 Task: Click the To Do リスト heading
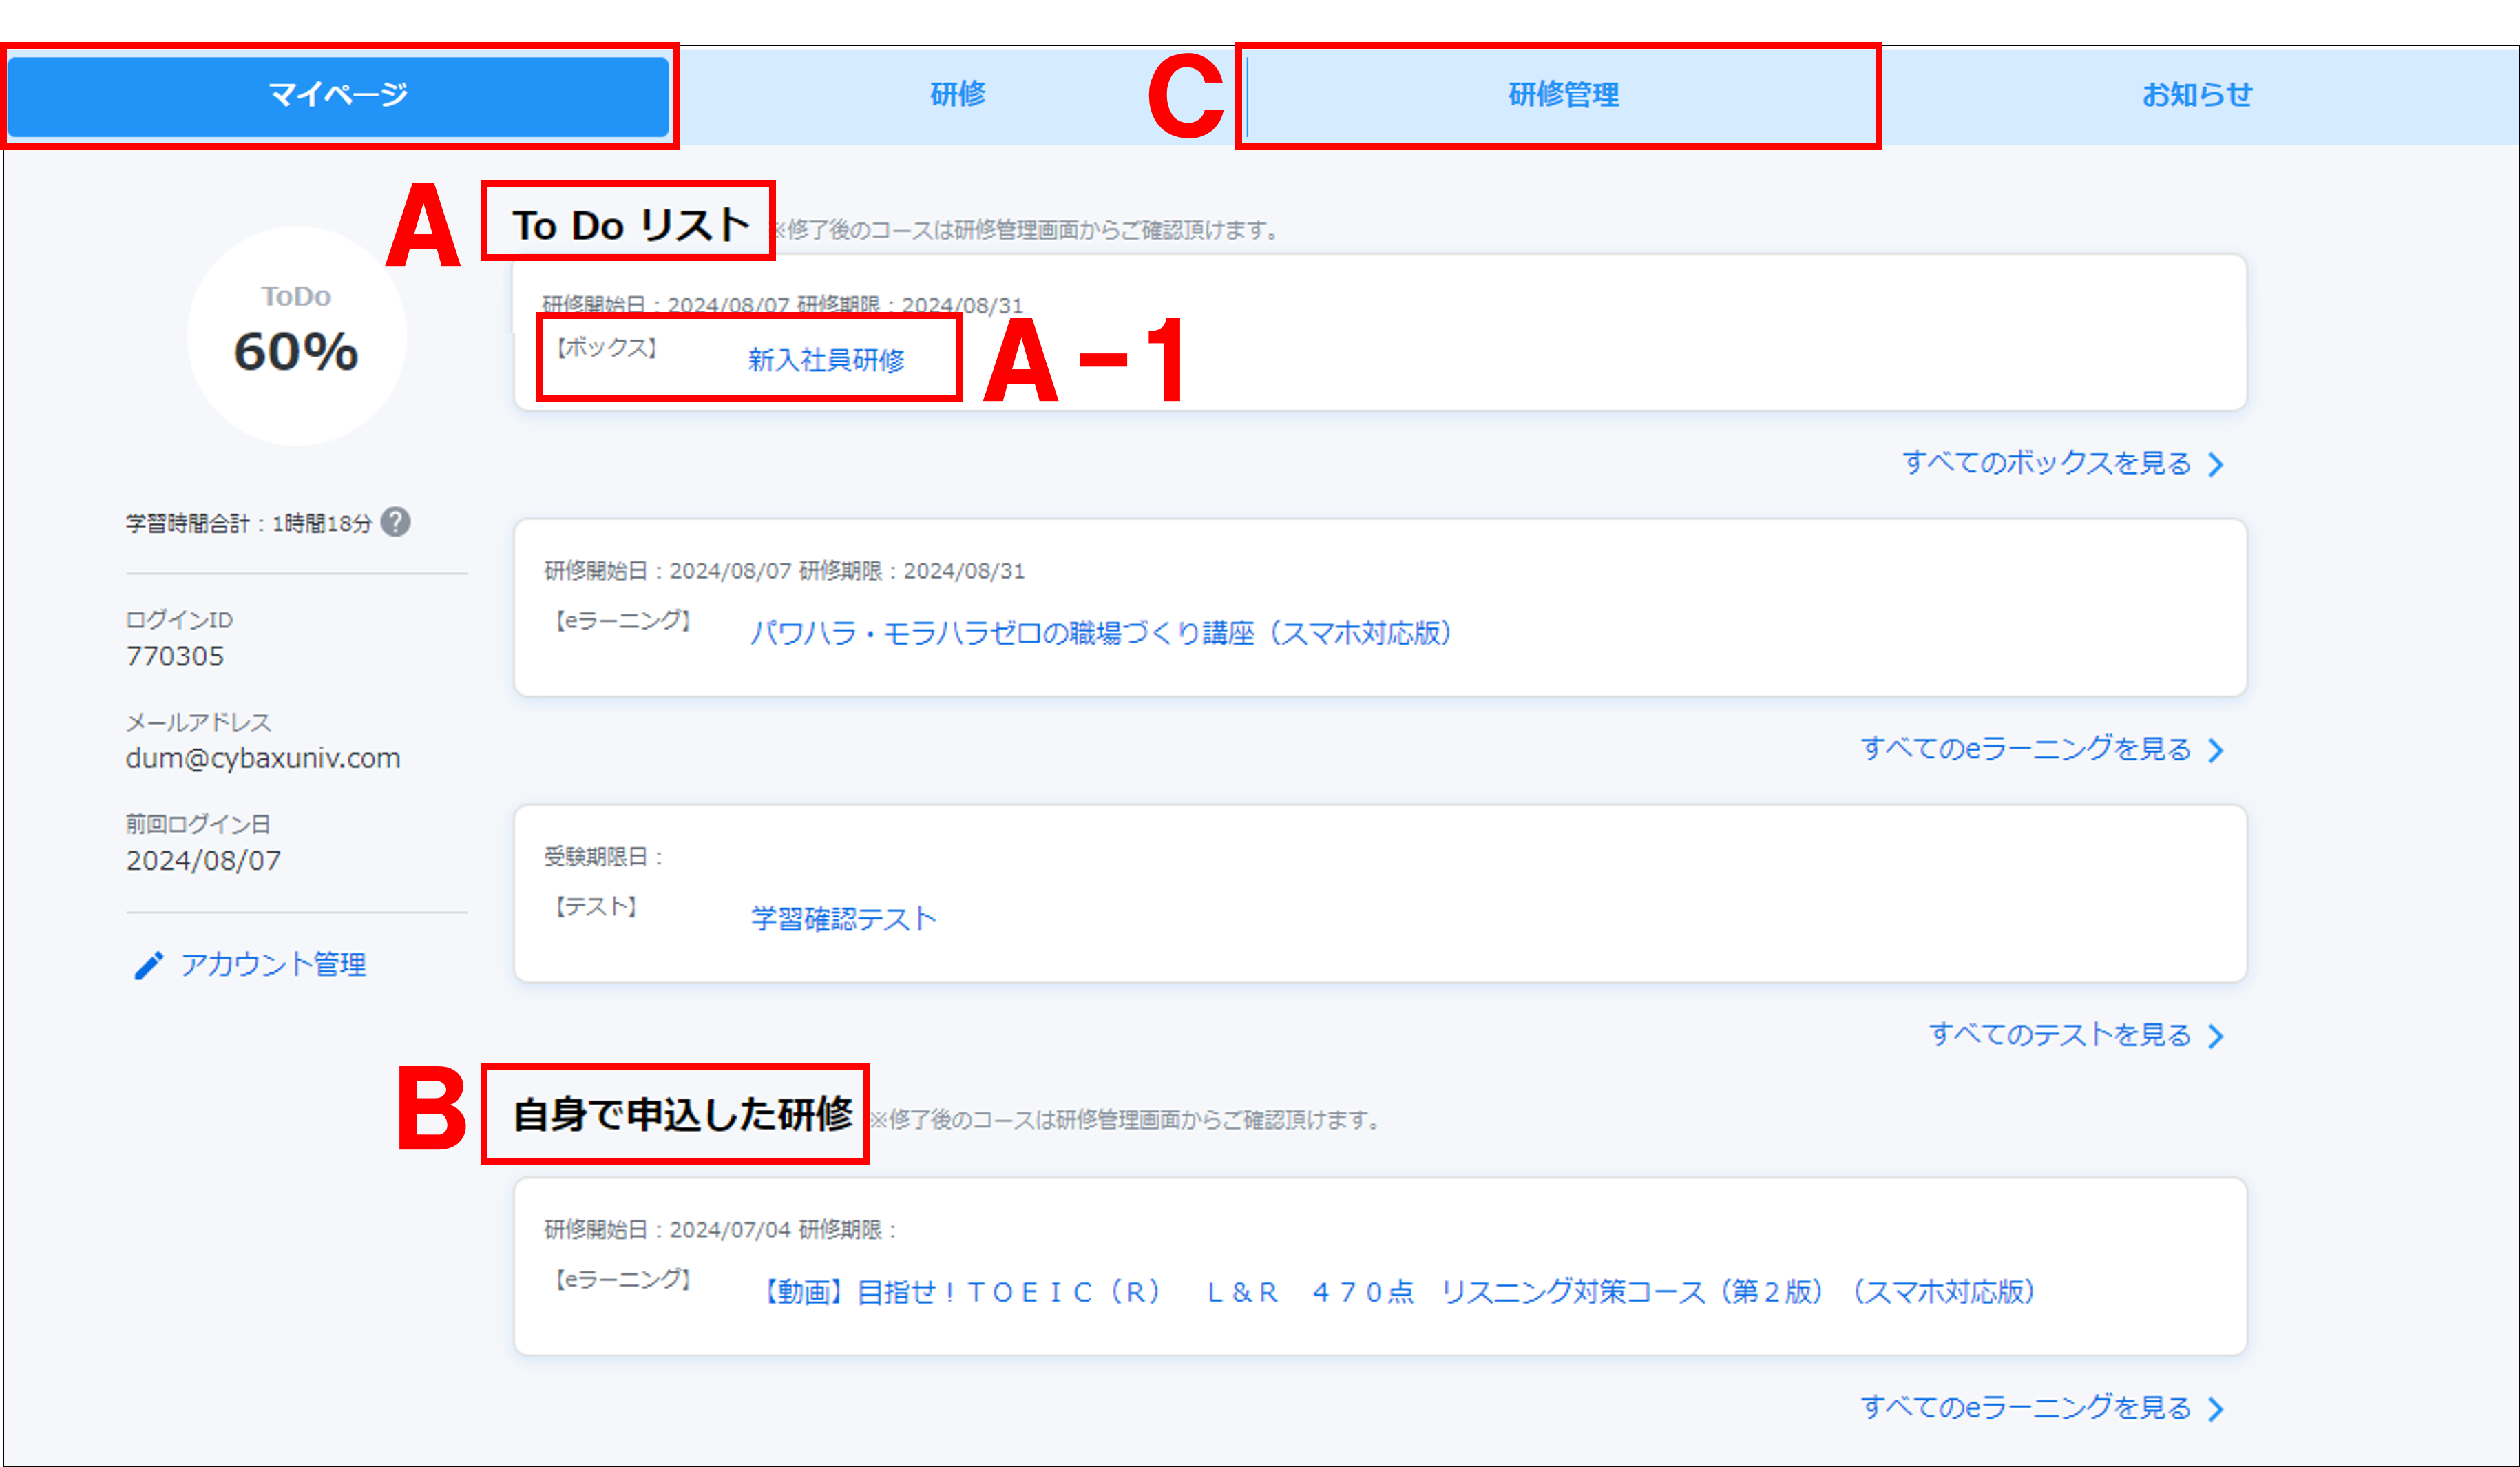630,225
